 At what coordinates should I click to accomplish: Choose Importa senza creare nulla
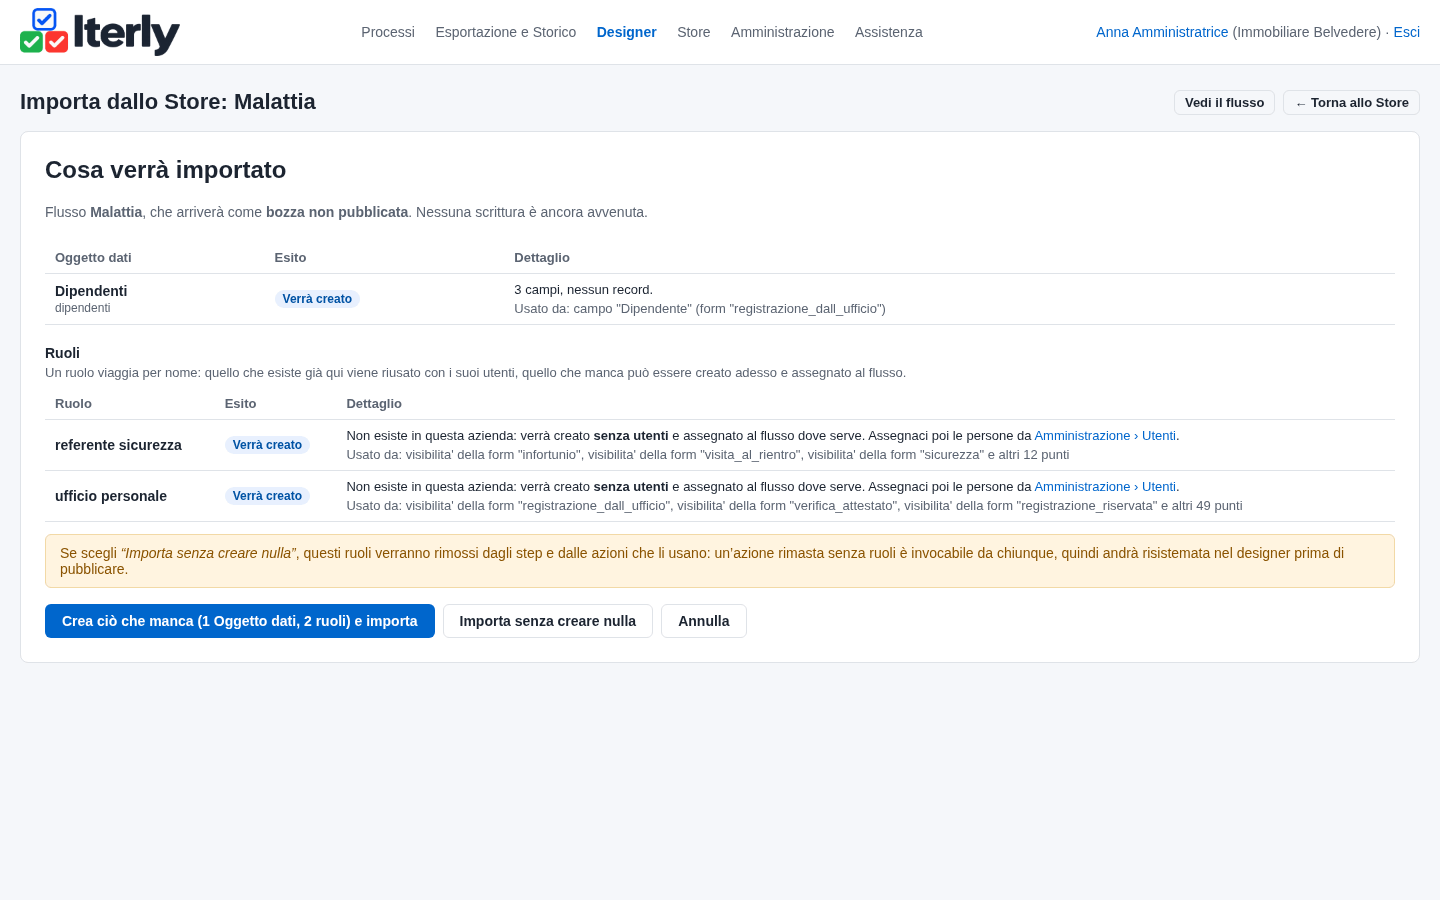pyautogui.click(x=548, y=621)
